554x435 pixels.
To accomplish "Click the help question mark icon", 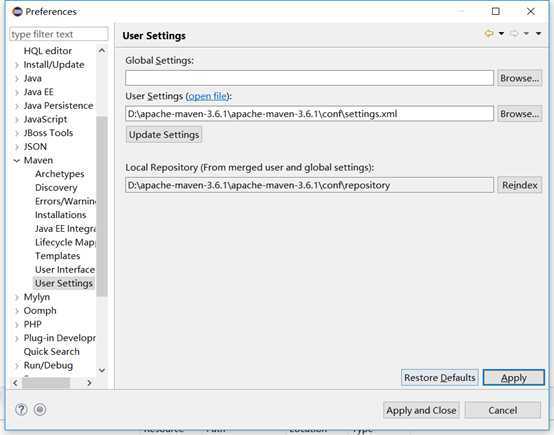I will (21, 410).
